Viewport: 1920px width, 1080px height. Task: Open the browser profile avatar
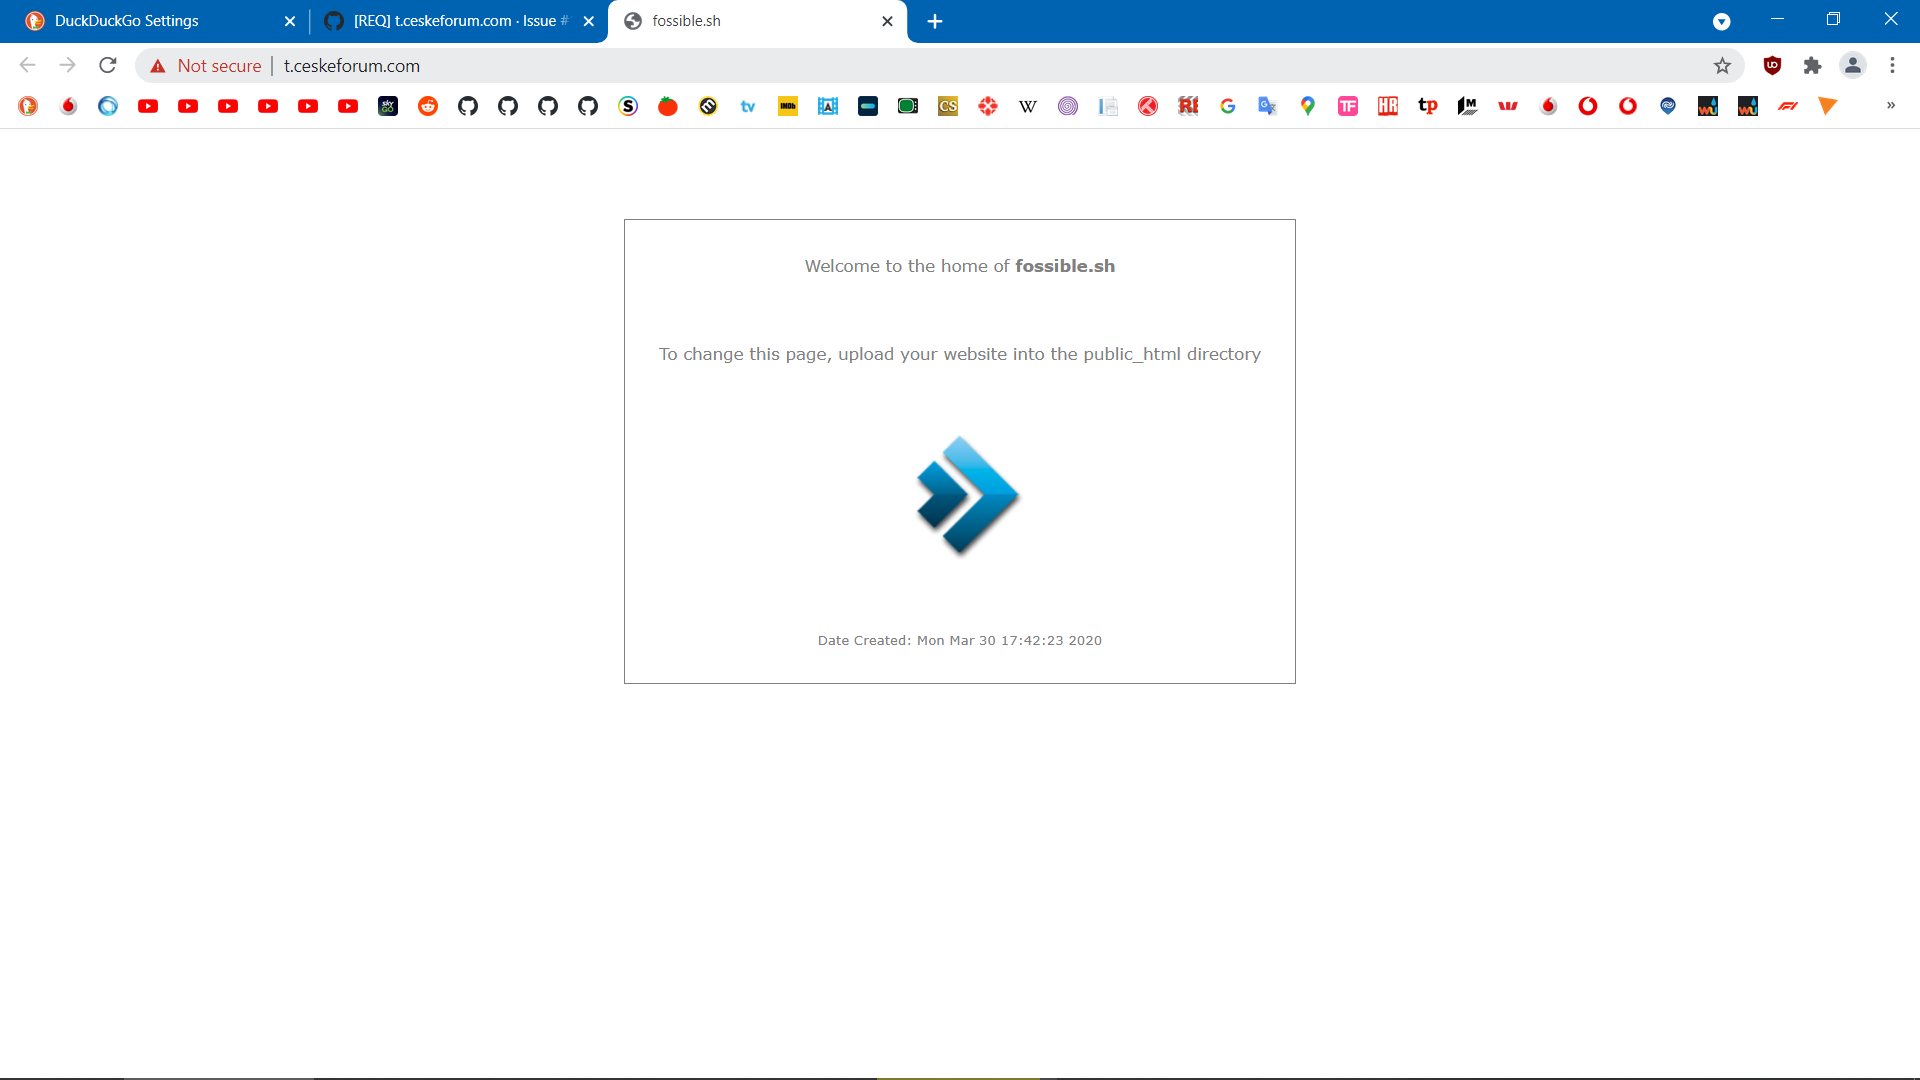(1853, 65)
